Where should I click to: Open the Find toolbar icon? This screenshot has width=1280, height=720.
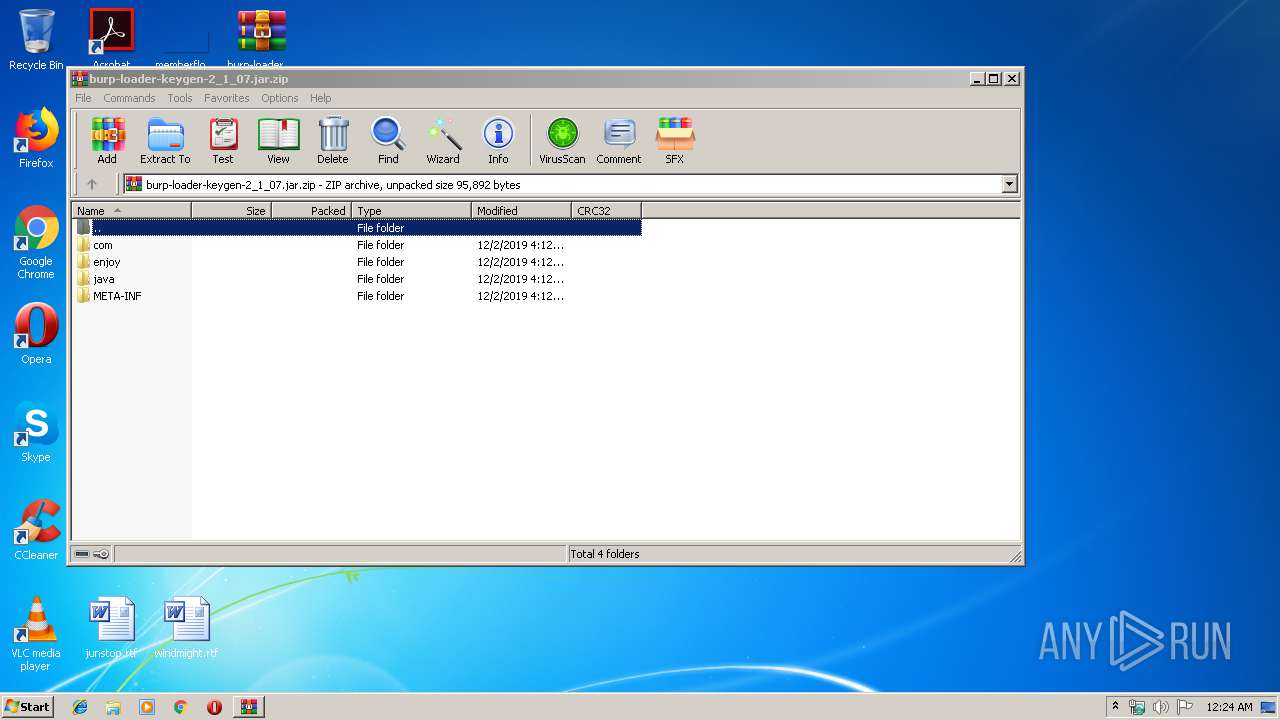click(x=388, y=140)
